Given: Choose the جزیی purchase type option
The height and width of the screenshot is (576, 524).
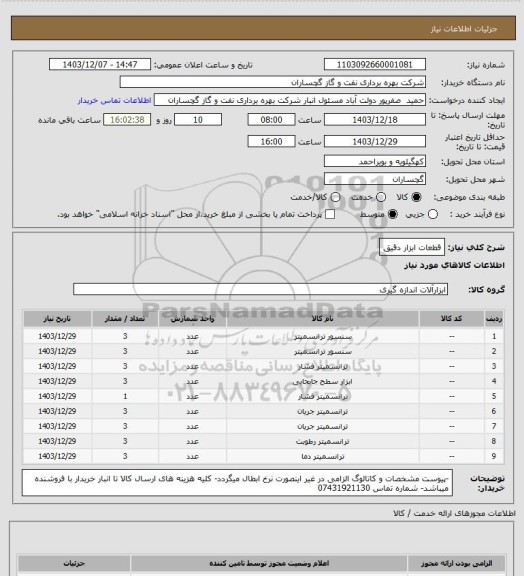Looking at the screenshot, I should point(433,214).
